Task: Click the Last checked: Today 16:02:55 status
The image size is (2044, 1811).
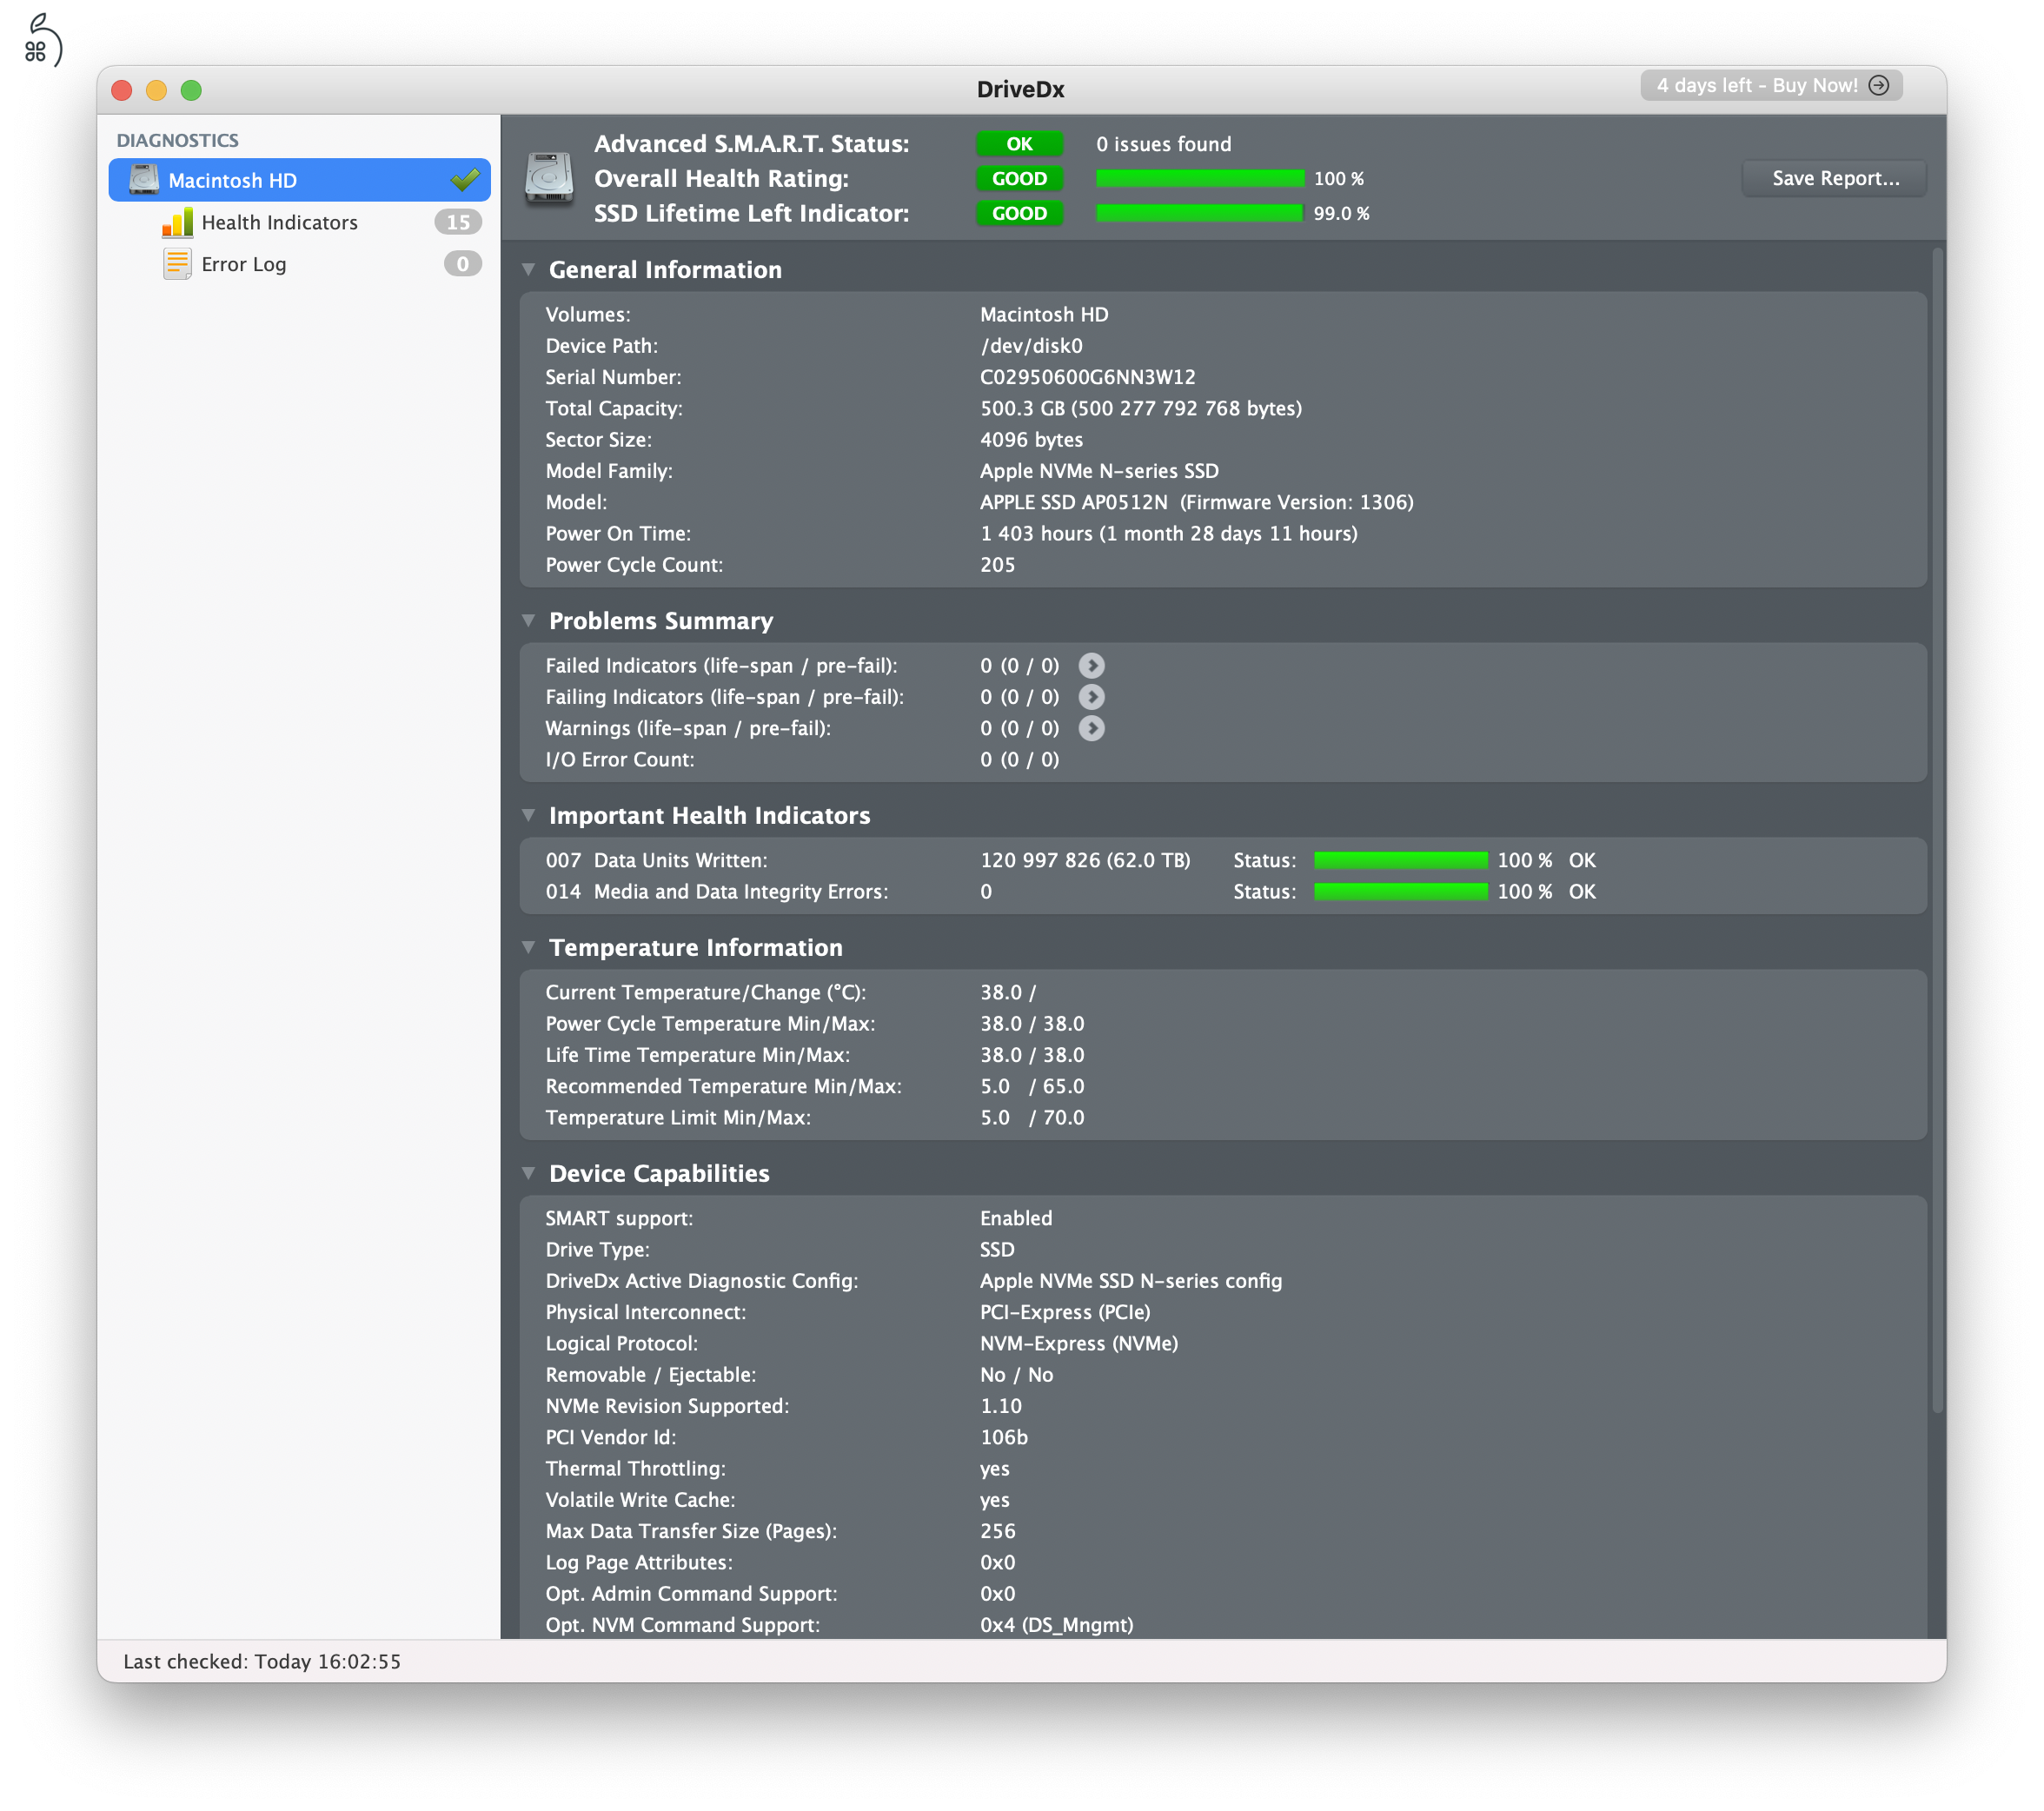Action: [x=262, y=1661]
